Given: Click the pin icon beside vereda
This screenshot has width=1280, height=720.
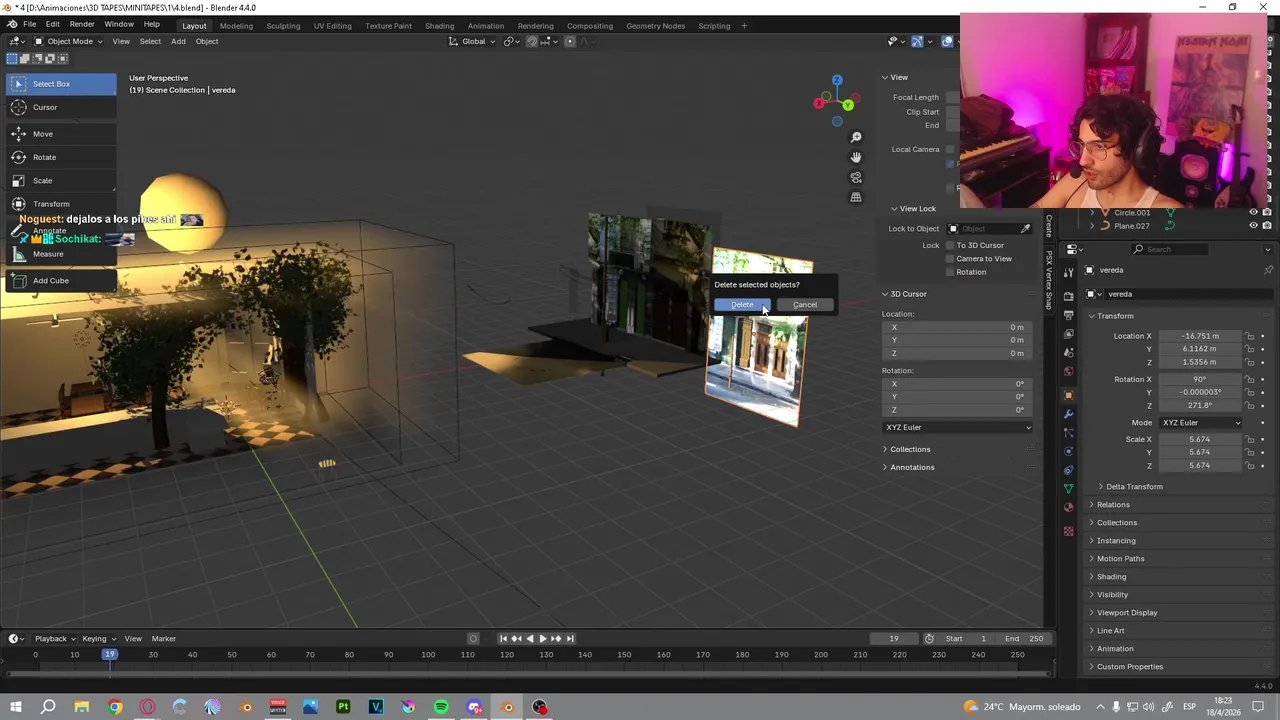Looking at the screenshot, I should 1268,270.
